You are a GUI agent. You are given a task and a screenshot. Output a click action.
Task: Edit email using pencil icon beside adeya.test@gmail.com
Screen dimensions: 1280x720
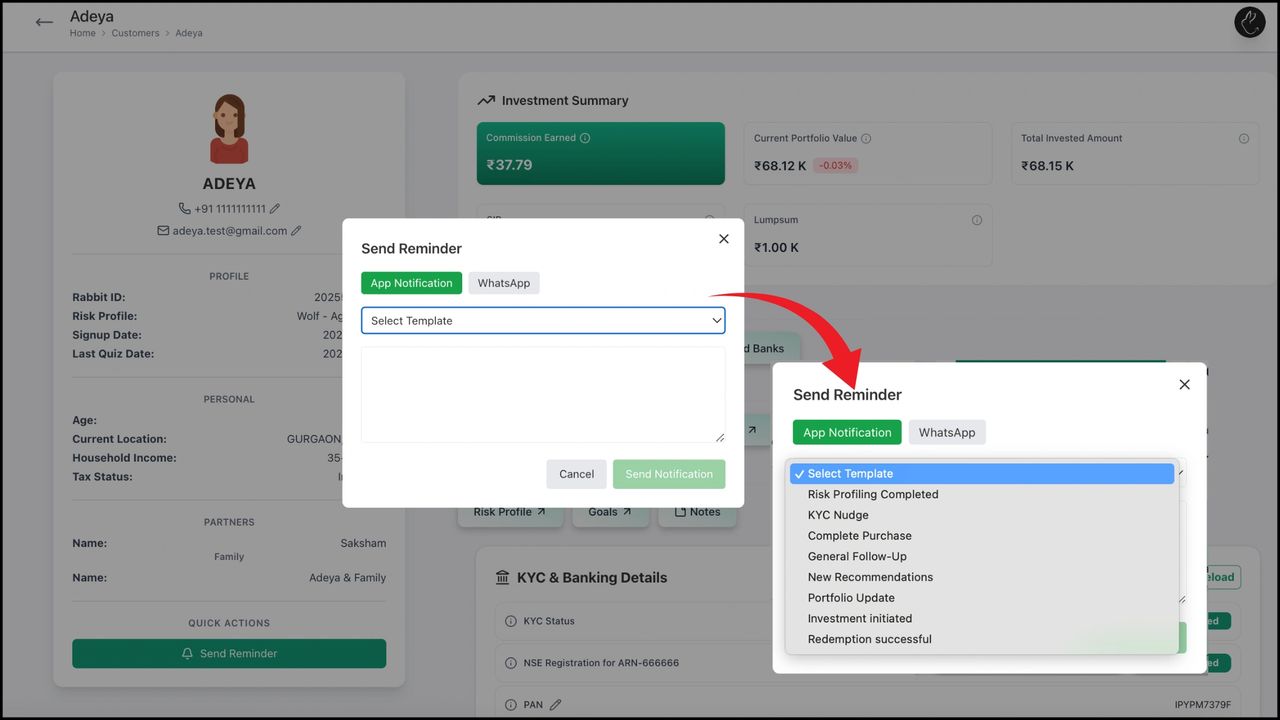tap(296, 231)
